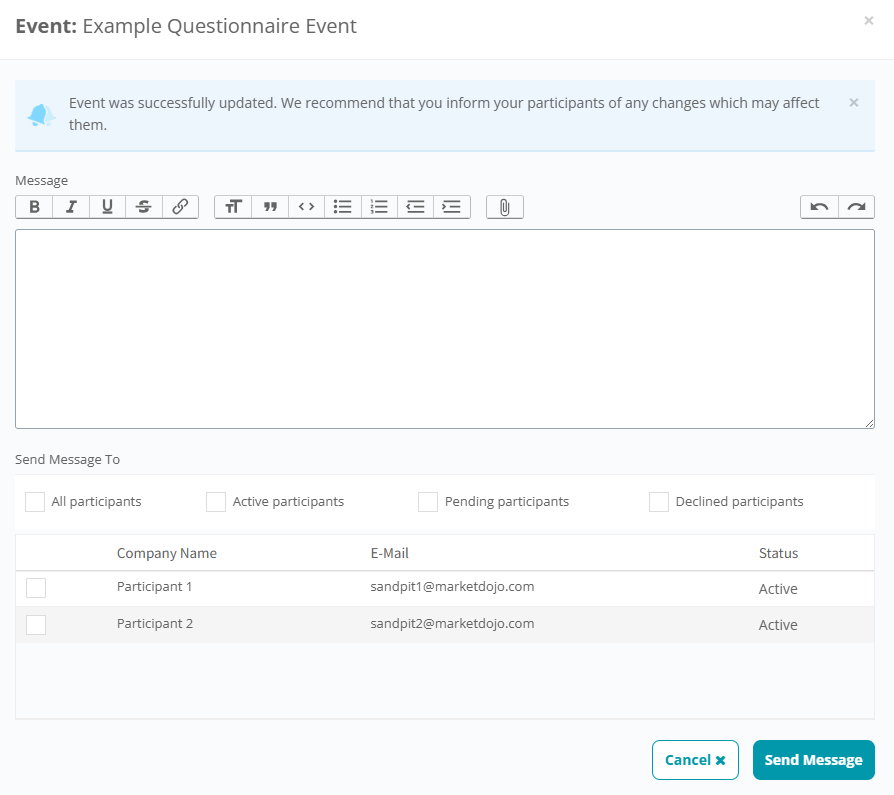The image size is (894, 795).
Task: Click the Company Name column header
Action: [x=166, y=553]
